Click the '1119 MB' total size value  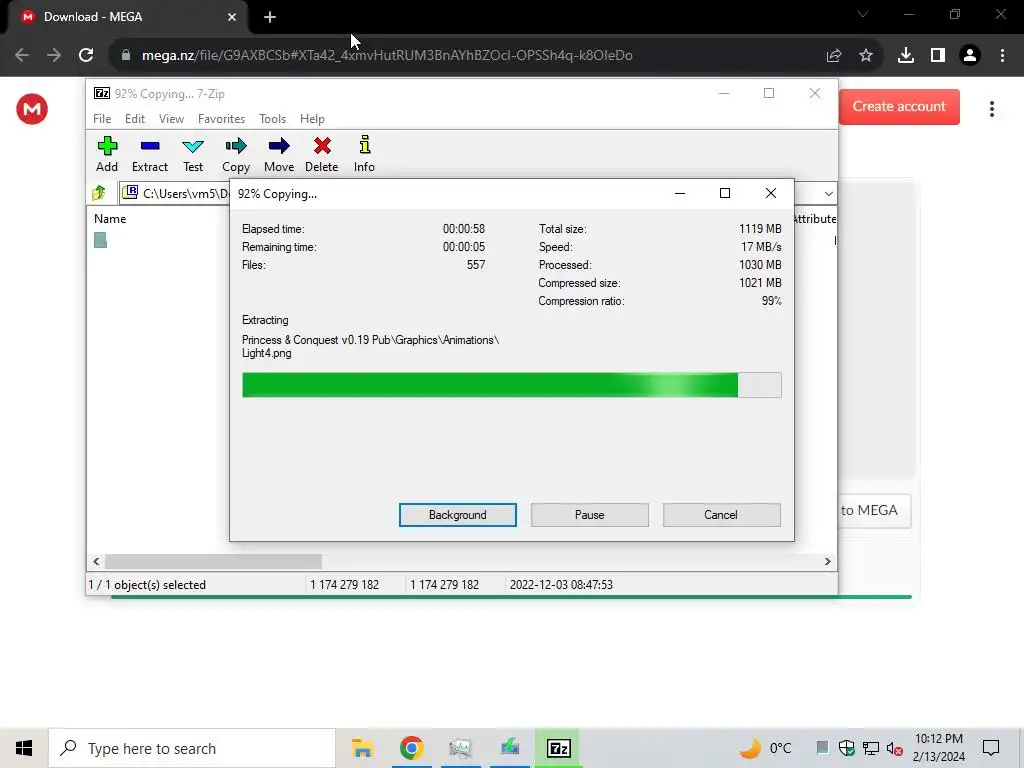760,229
